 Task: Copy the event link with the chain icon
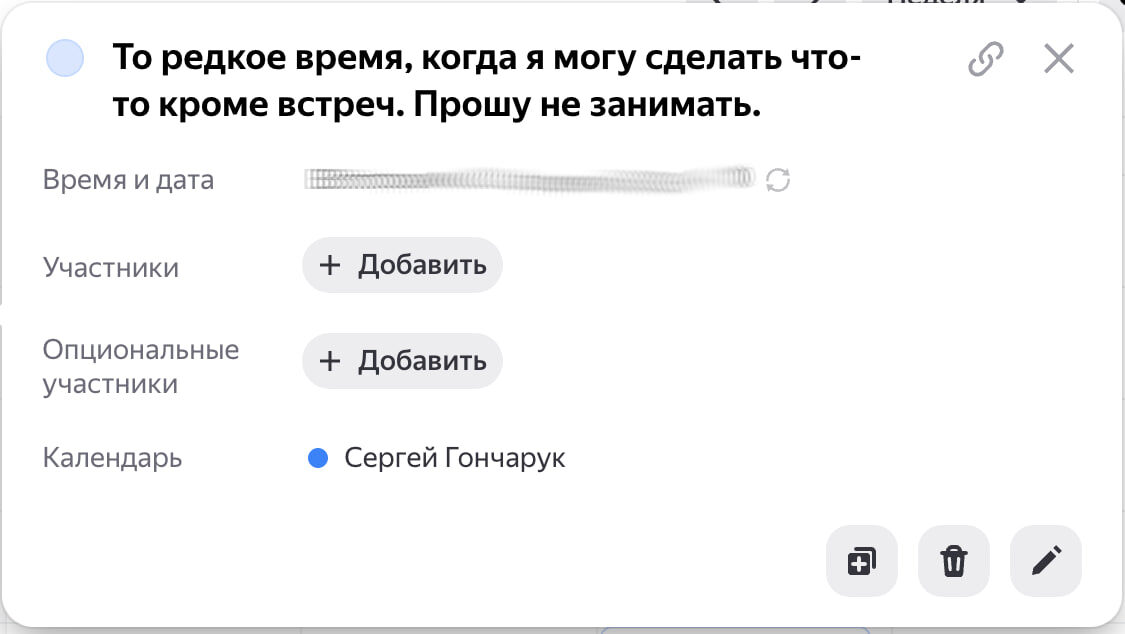986,59
